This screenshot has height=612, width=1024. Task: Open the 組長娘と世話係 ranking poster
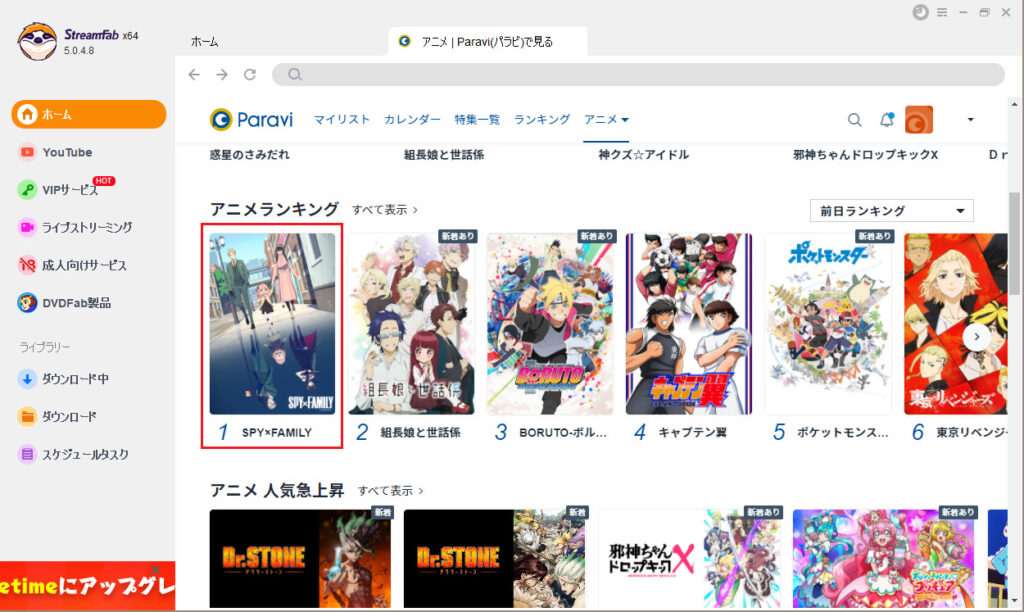pos(411,324)
